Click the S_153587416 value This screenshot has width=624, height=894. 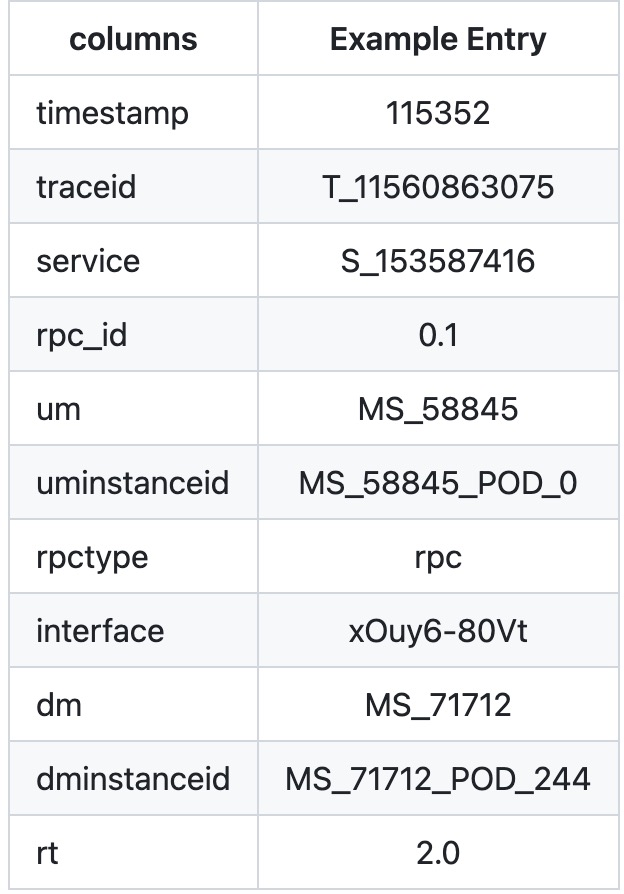coord(438,261)
